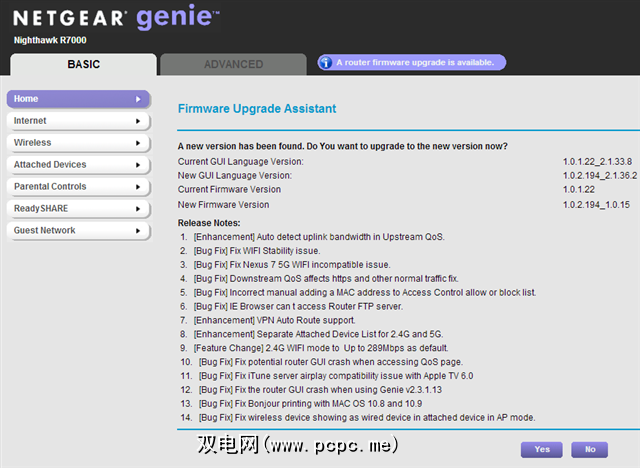Select the new firmware version 1.0.2.194_1.0.15
This screenshot has width=640, height=468.
(x=596, y=204)
